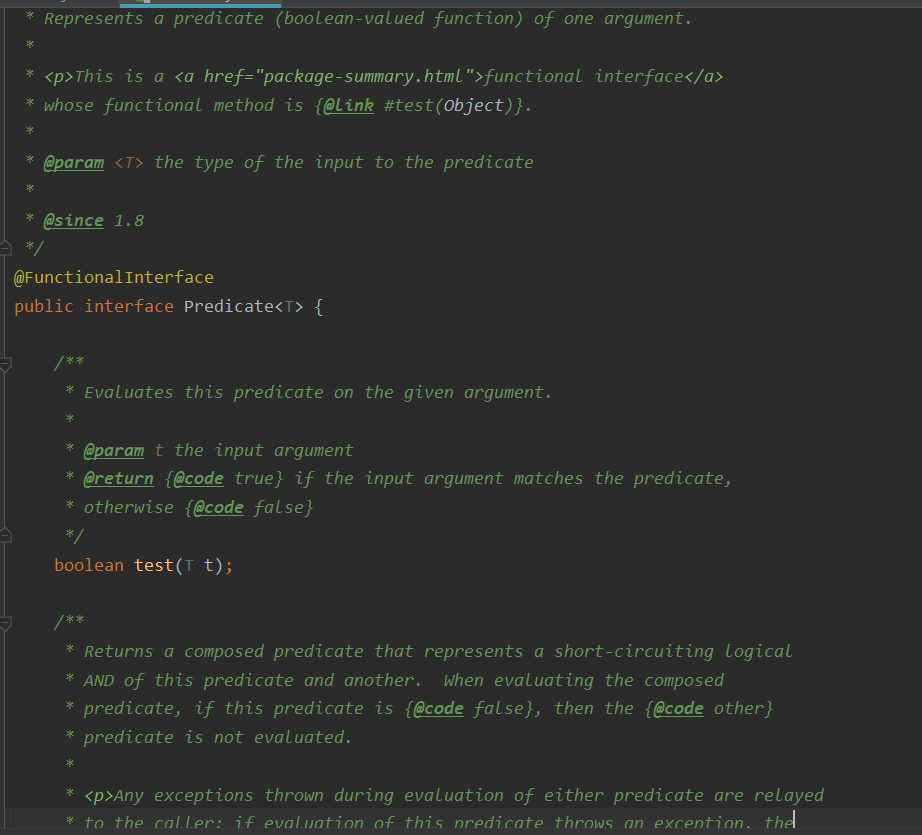Viewport: 922px width, 835px height.
Task: Collapse the class Javadoc ending before @FunctionalInterface
Action: coord(5,248)
